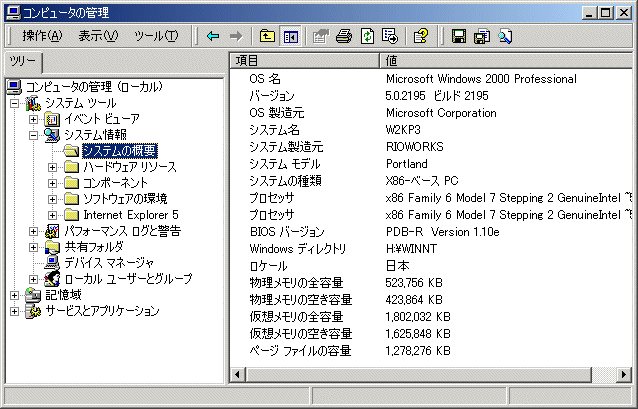Screen dimensions: 638x409
Task: Expand the イベント ビューア node
Action: (x=33, y=120)
